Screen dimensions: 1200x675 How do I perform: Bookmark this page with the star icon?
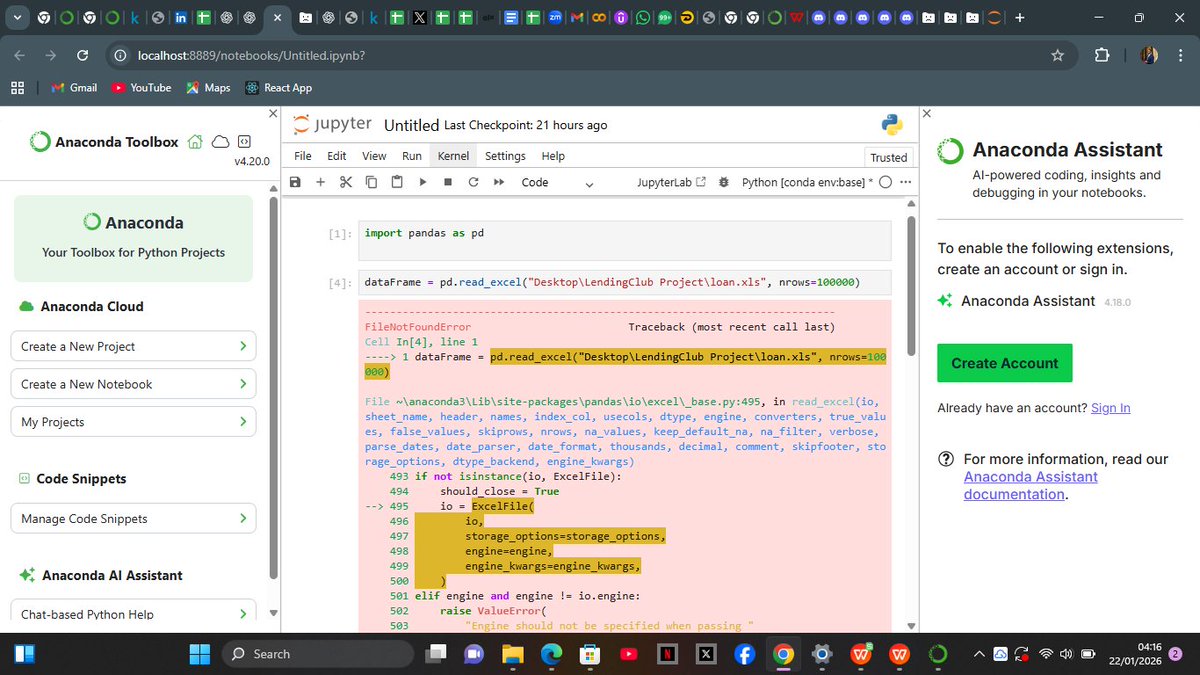(1057, 55)
